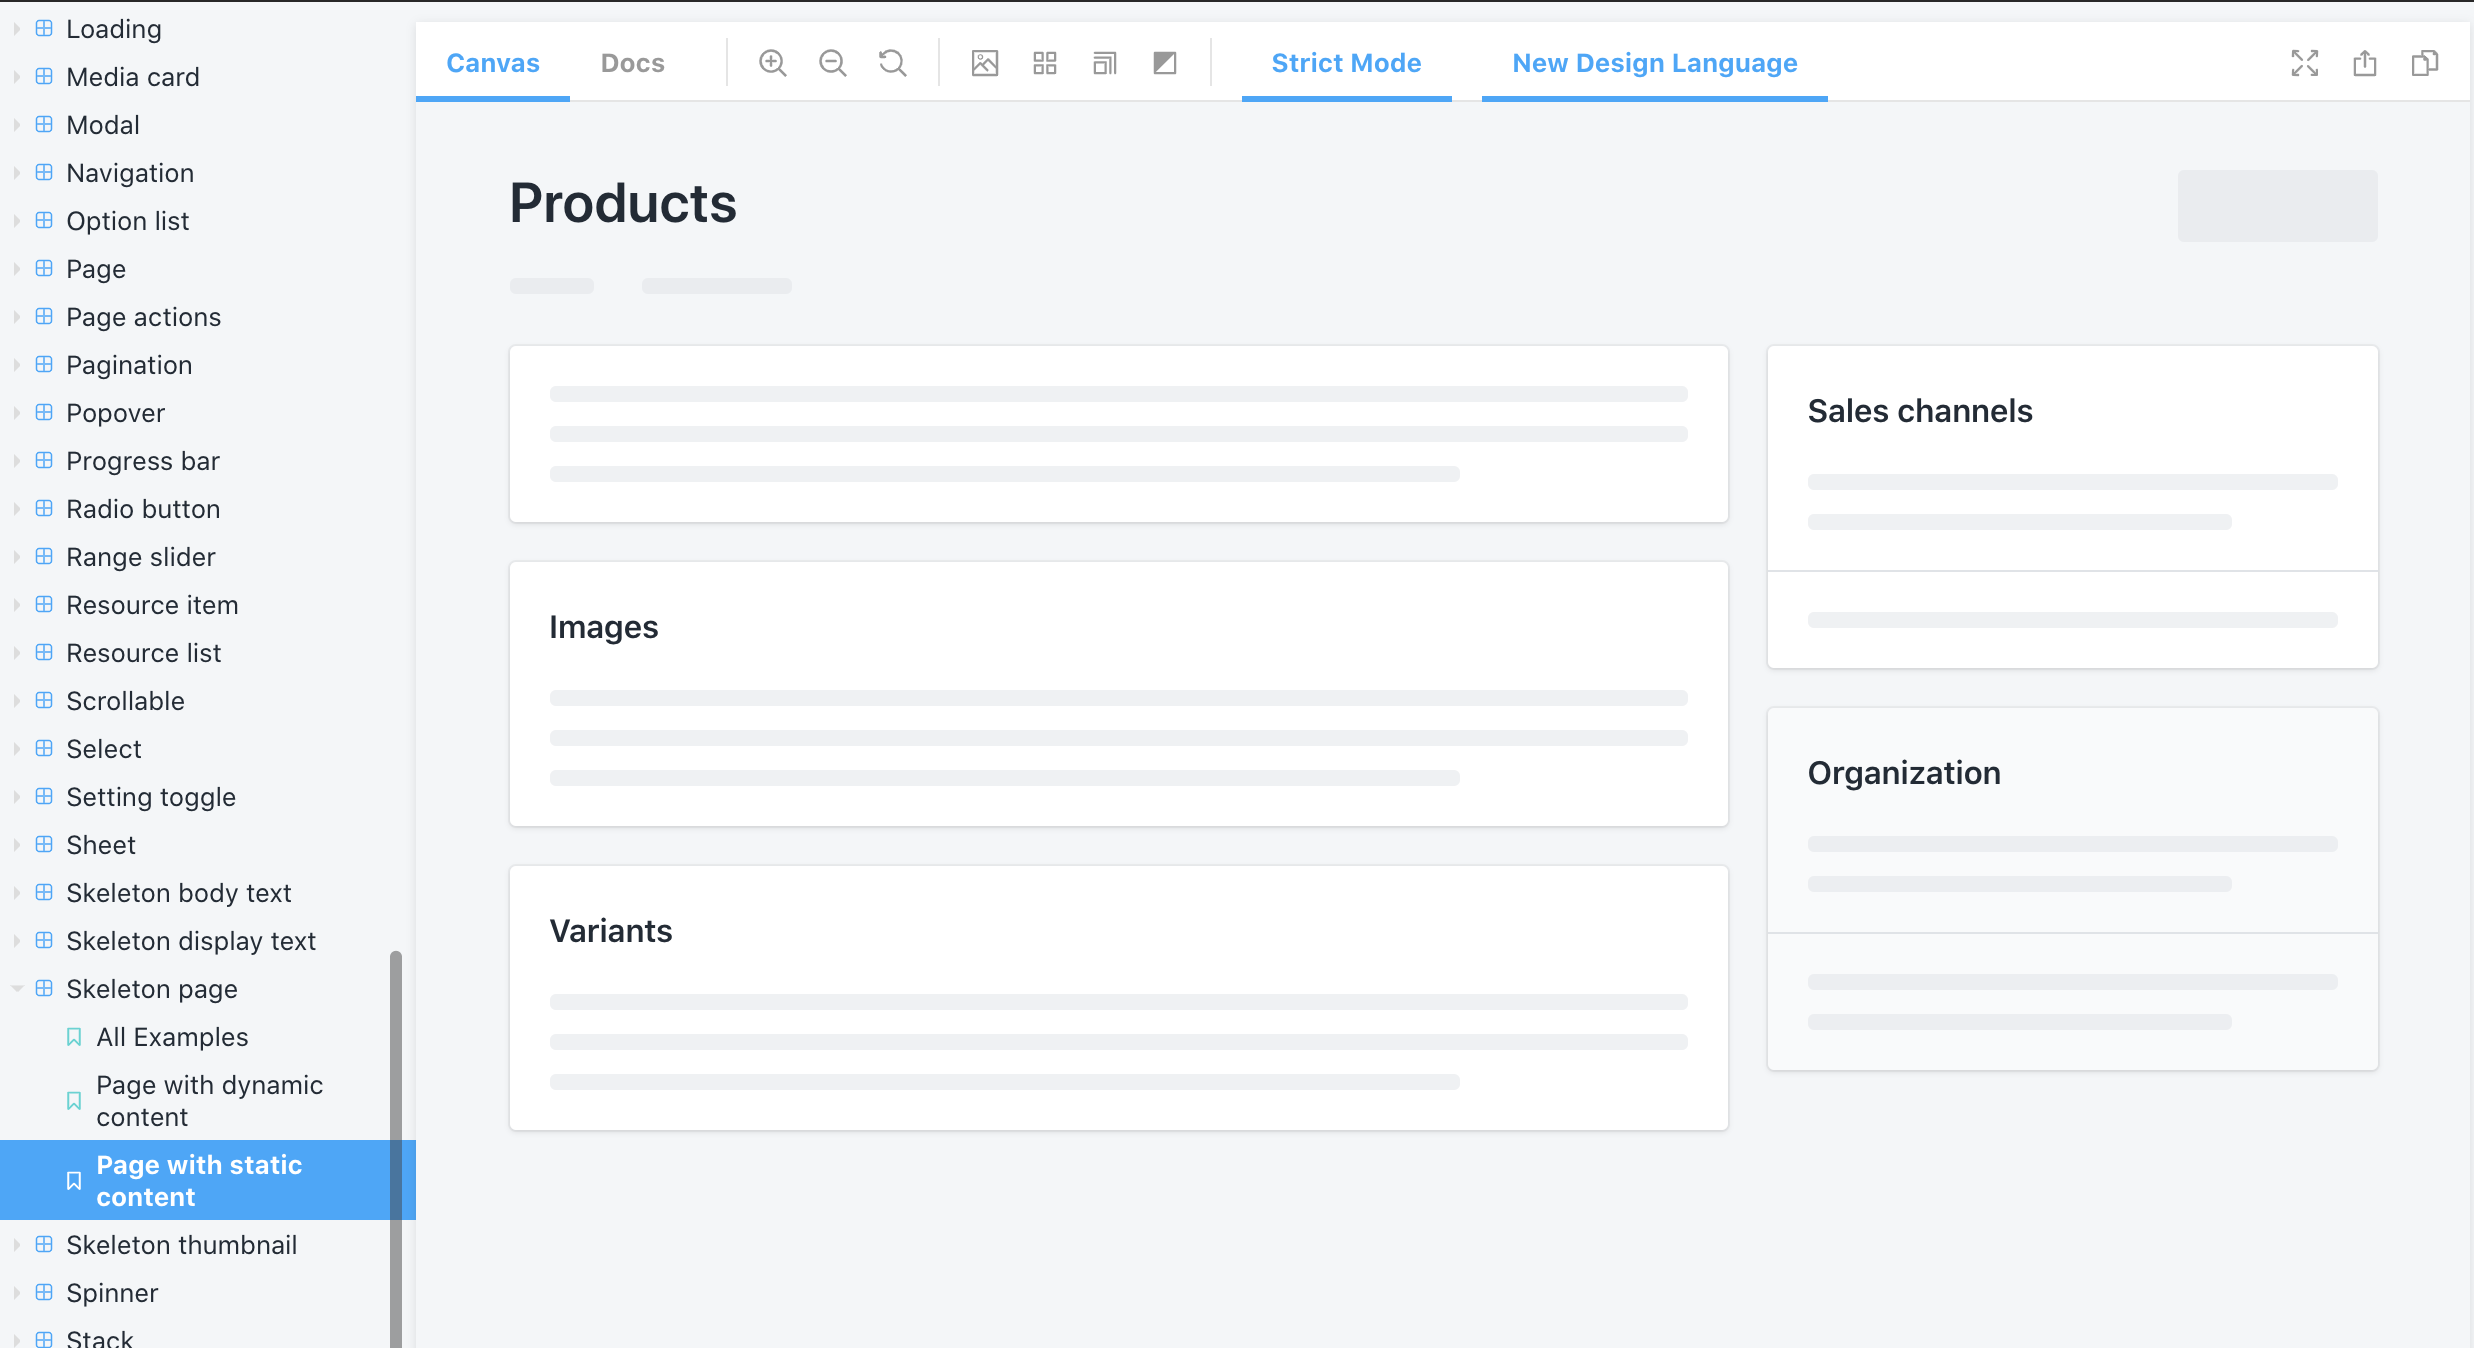Click the zoom in icon
Screen dimensions: 2474x1348
(772, 63)
